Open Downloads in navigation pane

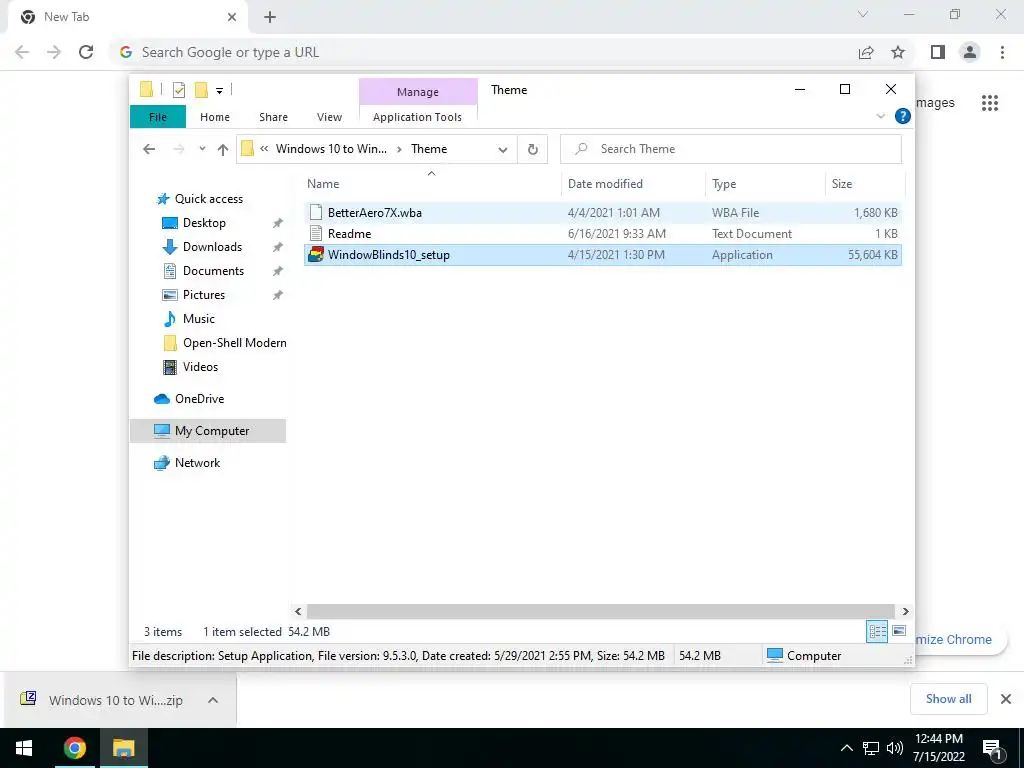pyautogui.click(x=212, y=247)
